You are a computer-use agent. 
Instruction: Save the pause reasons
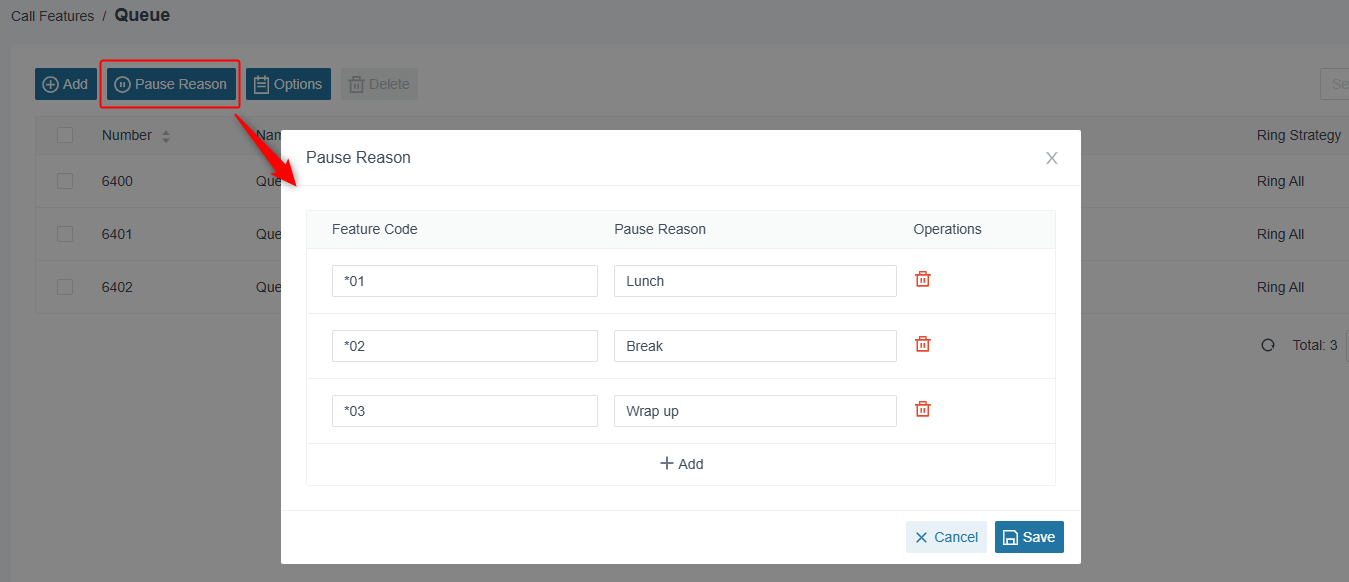click(x=1029, y=537)
